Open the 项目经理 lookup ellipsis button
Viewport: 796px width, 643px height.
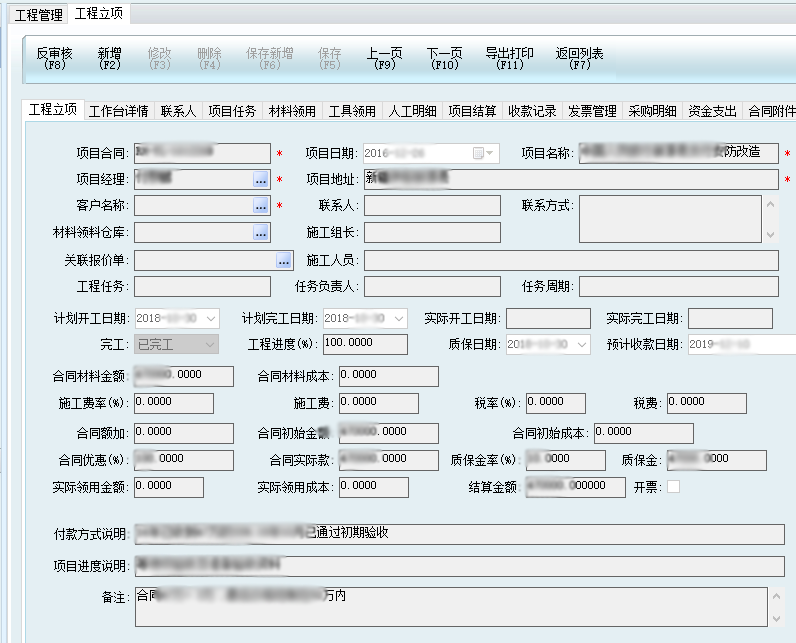[261, 180]
